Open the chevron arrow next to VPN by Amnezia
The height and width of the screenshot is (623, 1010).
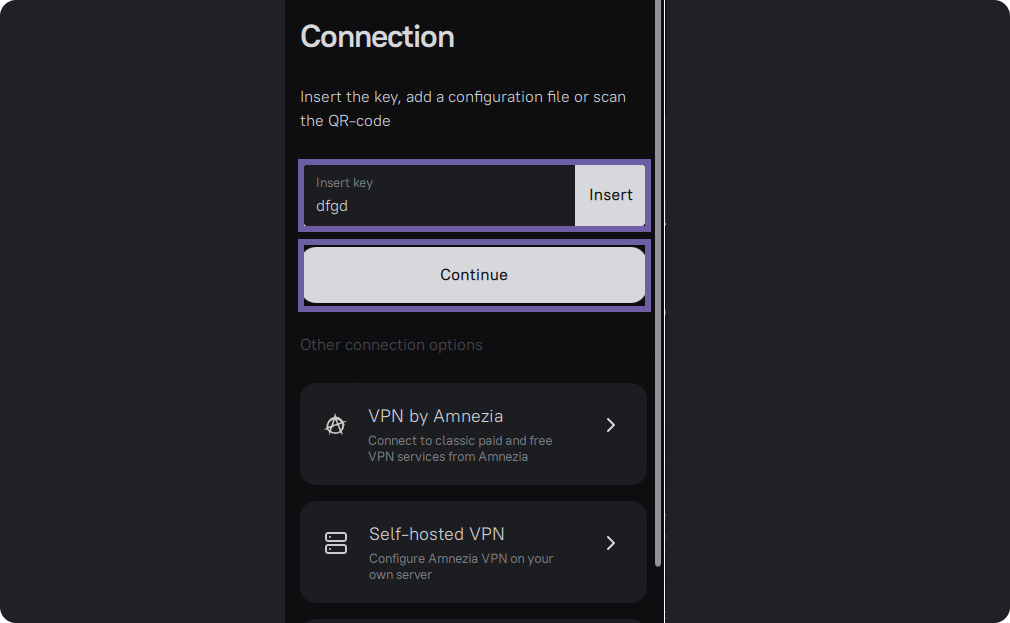coord(611,425)
